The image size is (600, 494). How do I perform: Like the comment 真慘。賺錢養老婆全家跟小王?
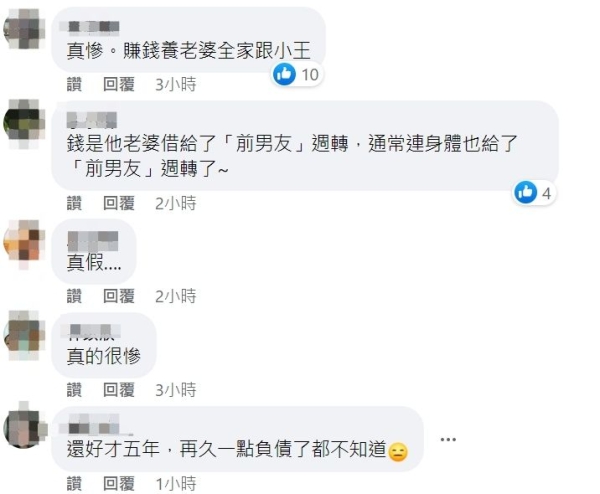[x=74, y=84]
